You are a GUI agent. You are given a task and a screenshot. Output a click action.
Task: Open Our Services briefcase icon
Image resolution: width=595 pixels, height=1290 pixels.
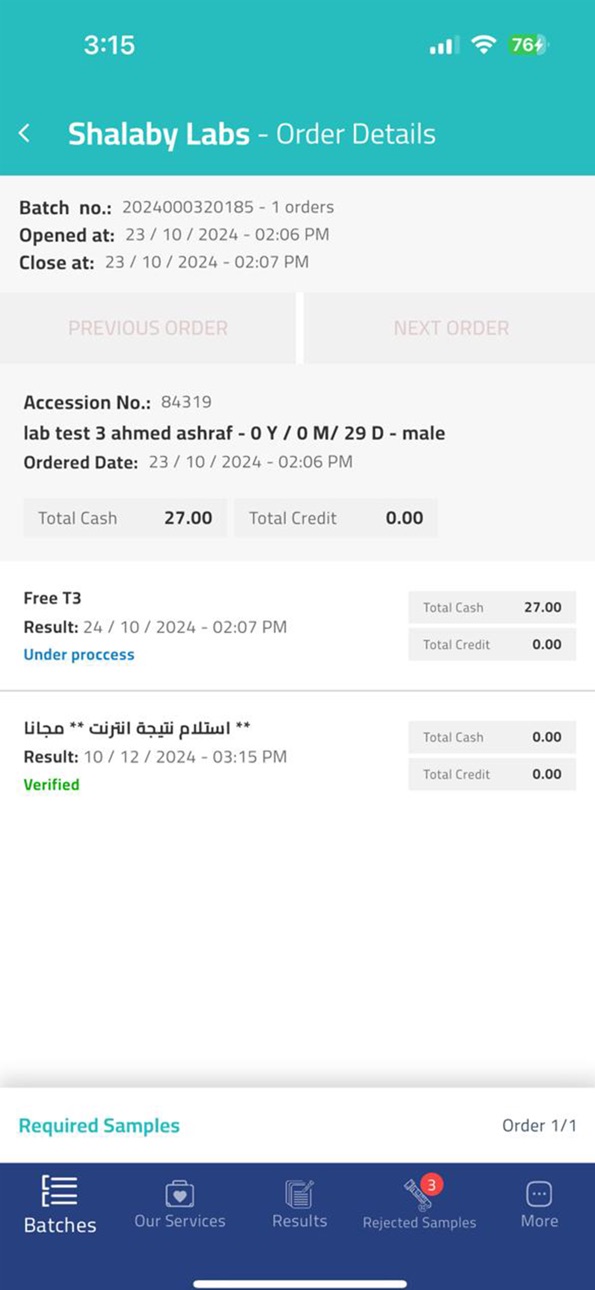coord(179,1193)
